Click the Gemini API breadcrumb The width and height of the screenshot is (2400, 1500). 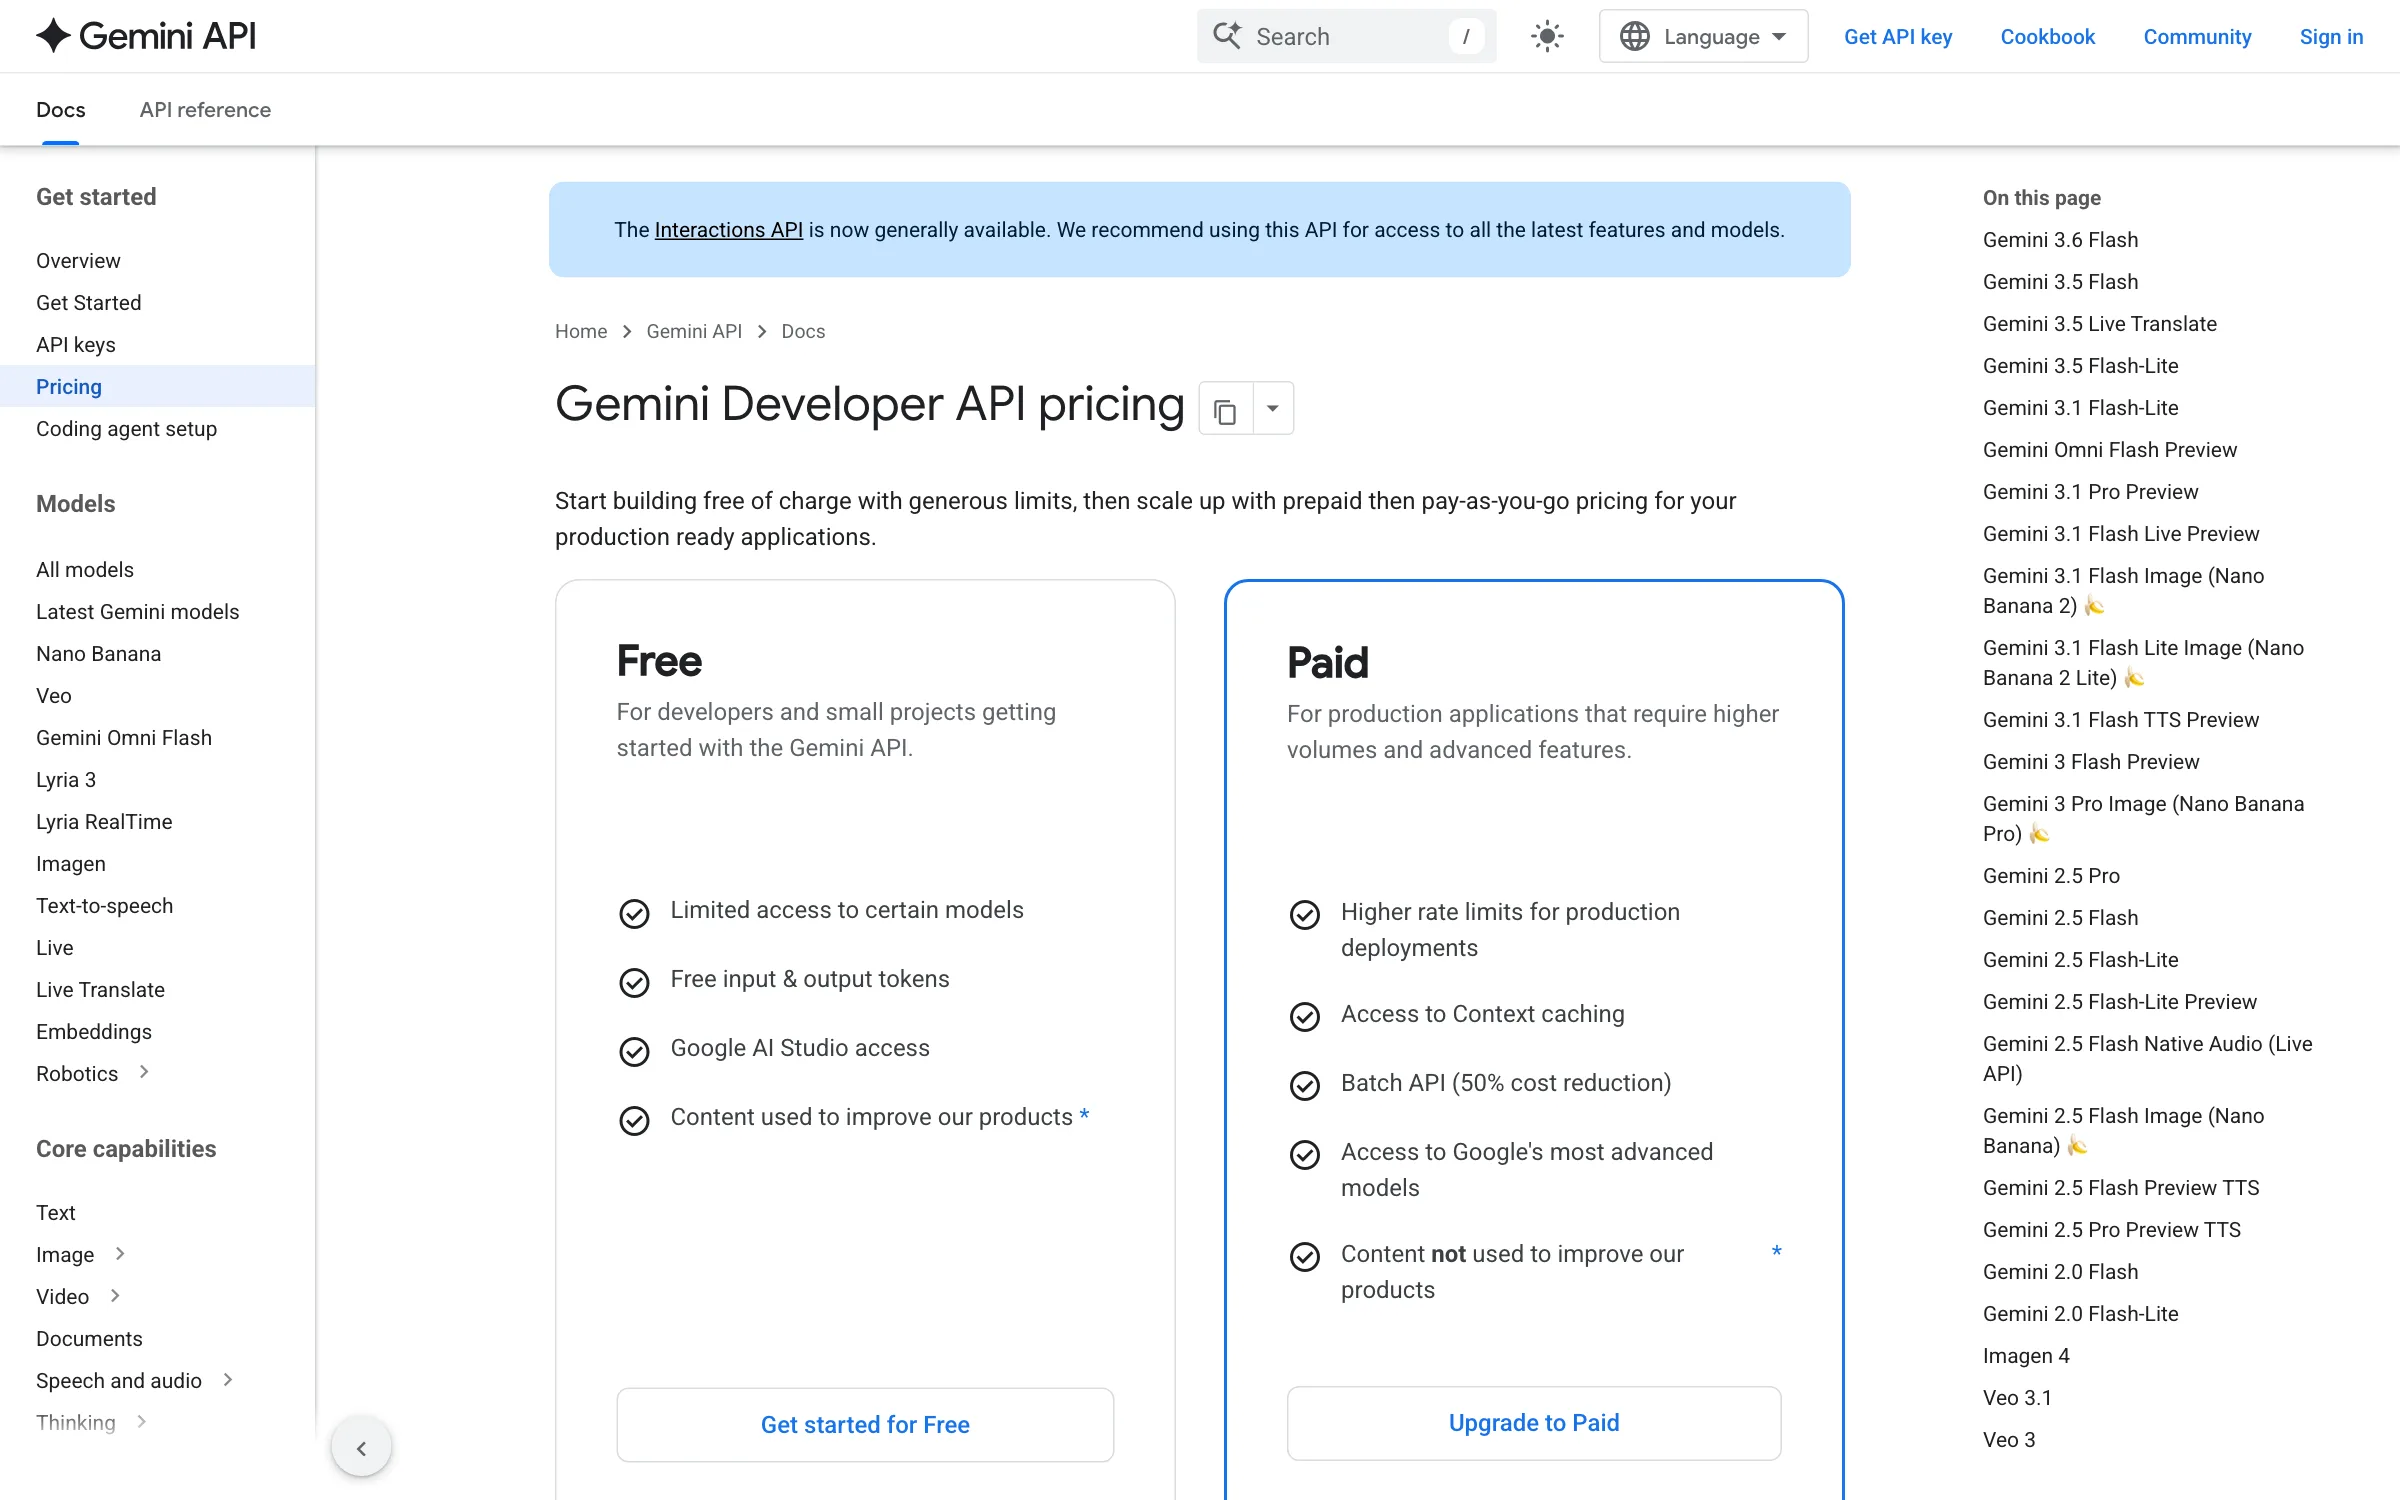pos(694,331)
